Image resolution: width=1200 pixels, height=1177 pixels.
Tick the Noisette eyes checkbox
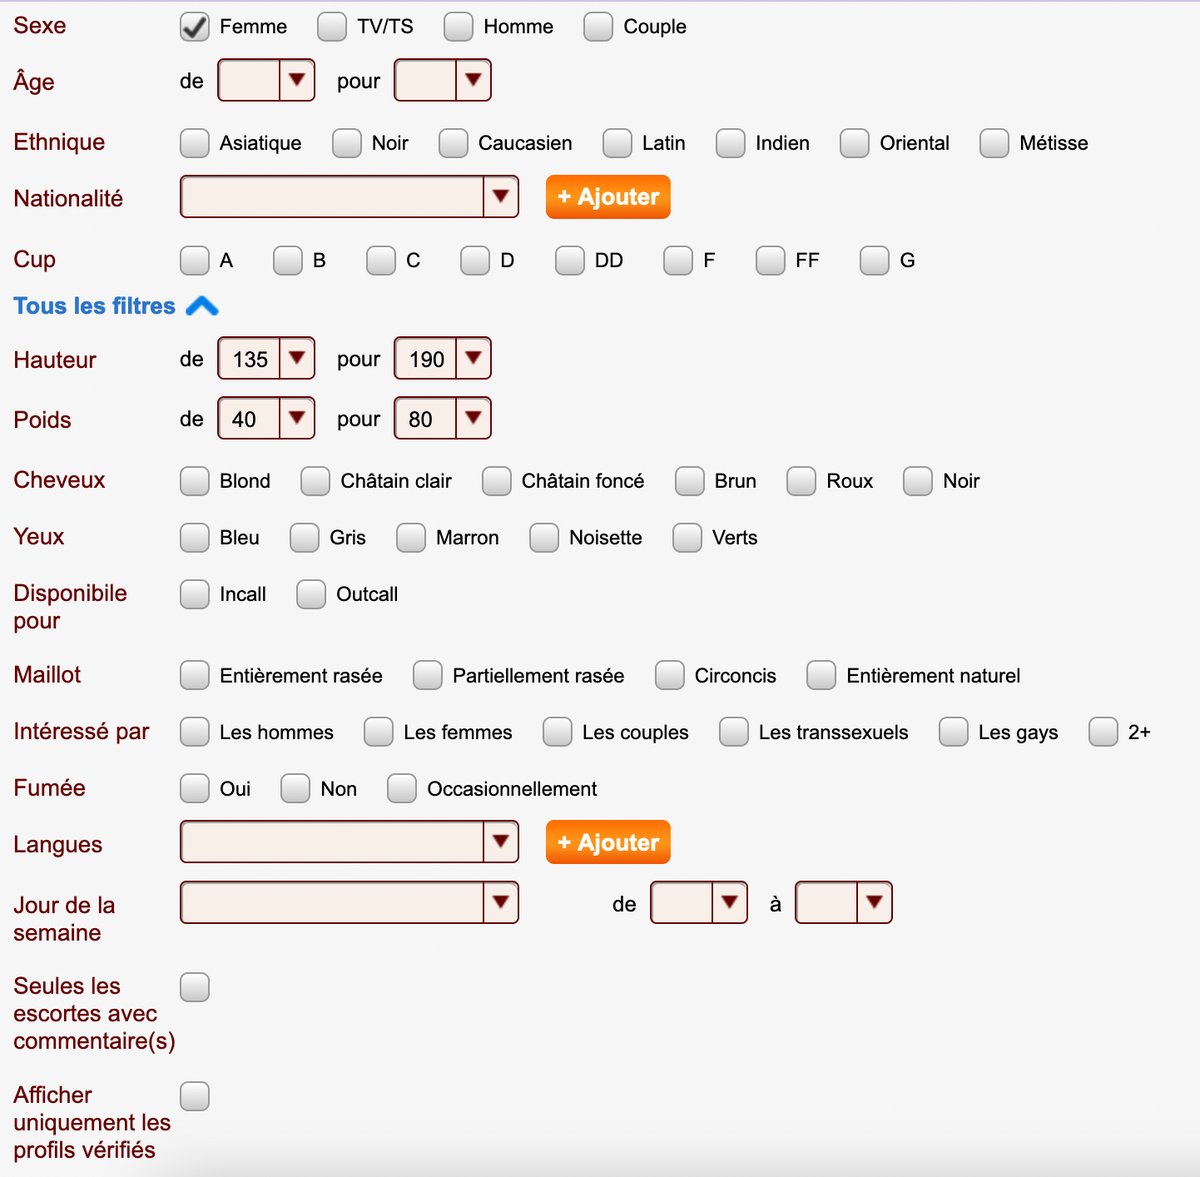545,538
